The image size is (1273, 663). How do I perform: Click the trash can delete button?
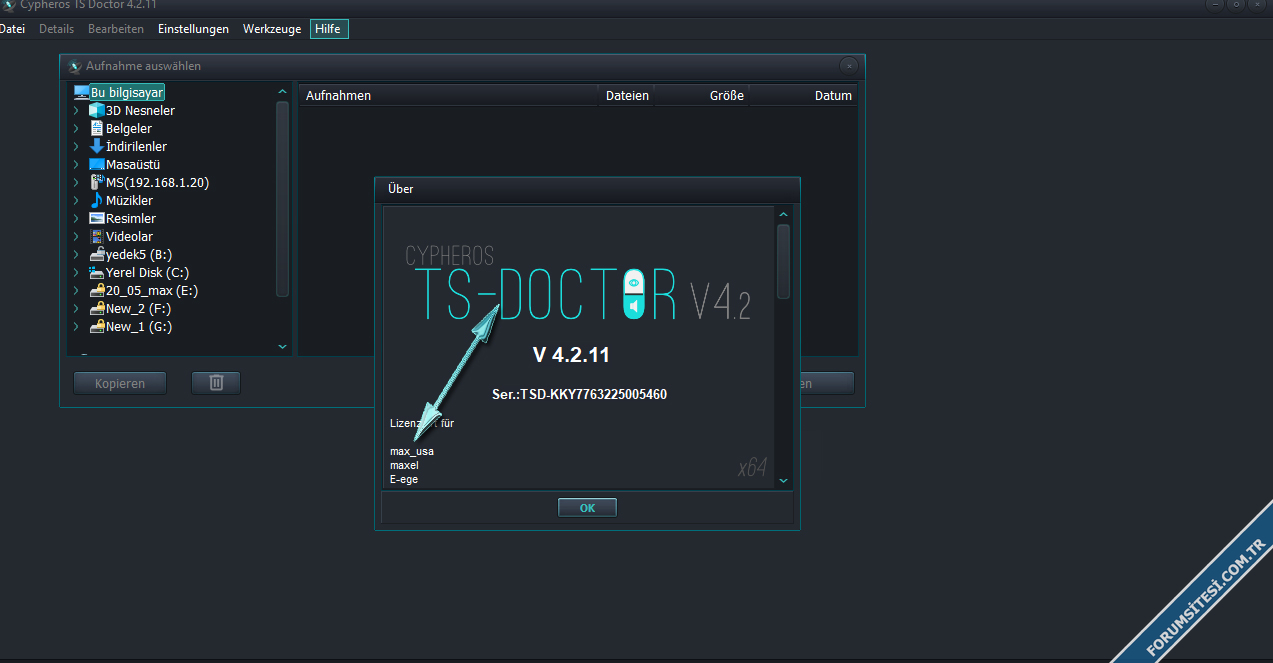216,383
